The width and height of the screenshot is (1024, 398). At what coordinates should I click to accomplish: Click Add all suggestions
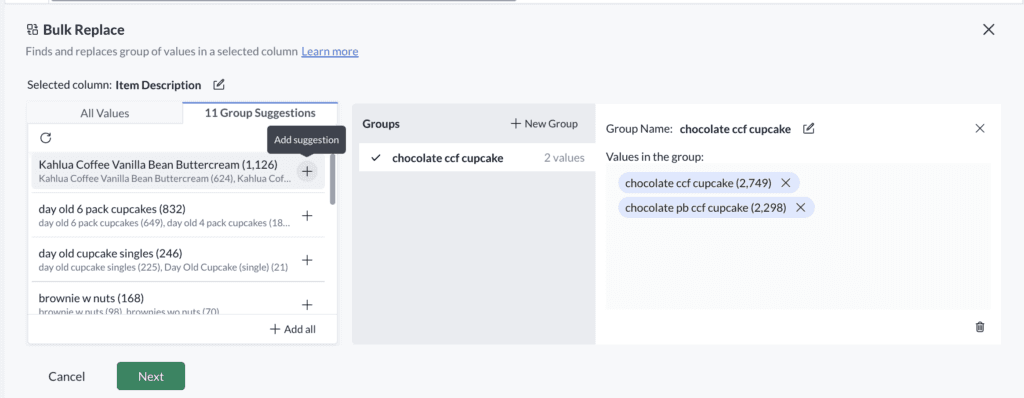pyautogui.click(x=293, y=329)
